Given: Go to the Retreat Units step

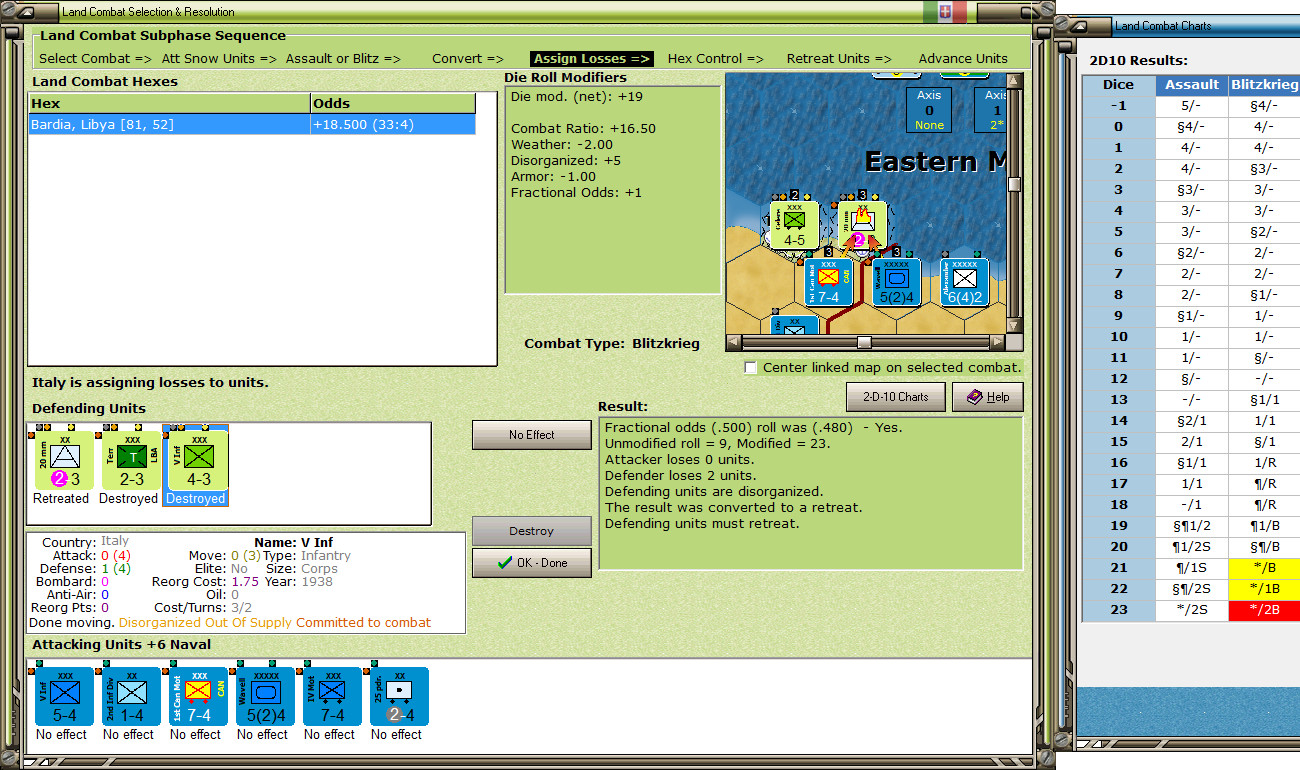Looking at the screenshot, I should coord(839,59).
